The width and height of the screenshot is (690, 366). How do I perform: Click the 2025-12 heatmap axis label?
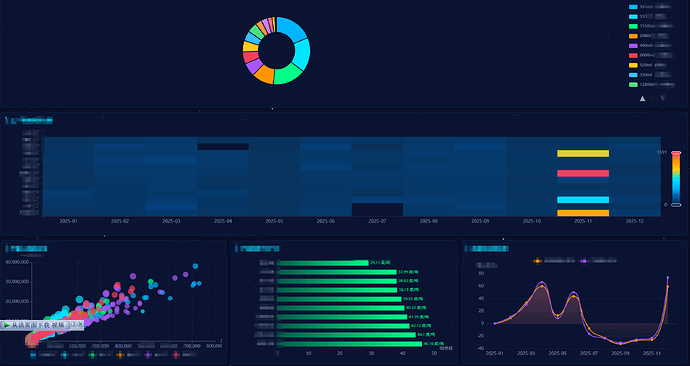635,221
